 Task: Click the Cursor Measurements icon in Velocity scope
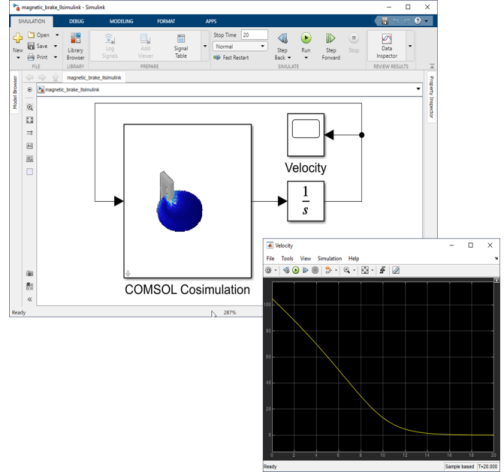tap(396, 270)
